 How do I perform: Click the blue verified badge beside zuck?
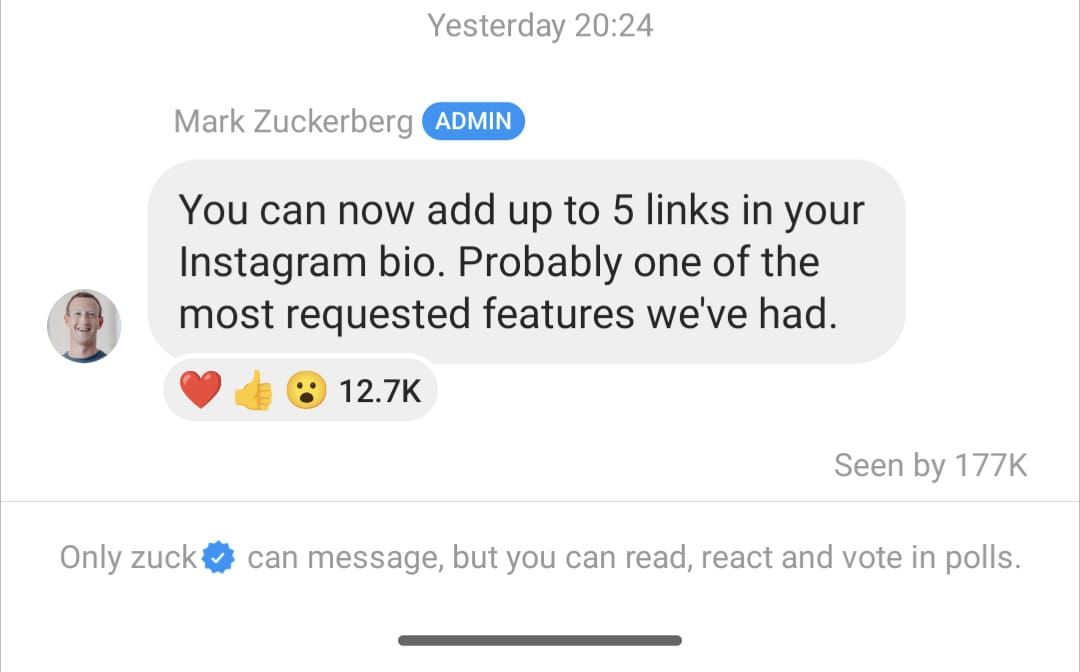click(218, 558)
